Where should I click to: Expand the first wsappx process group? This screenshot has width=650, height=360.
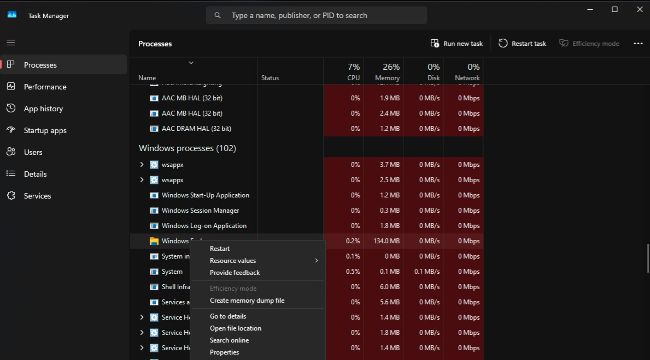point(141,165)
